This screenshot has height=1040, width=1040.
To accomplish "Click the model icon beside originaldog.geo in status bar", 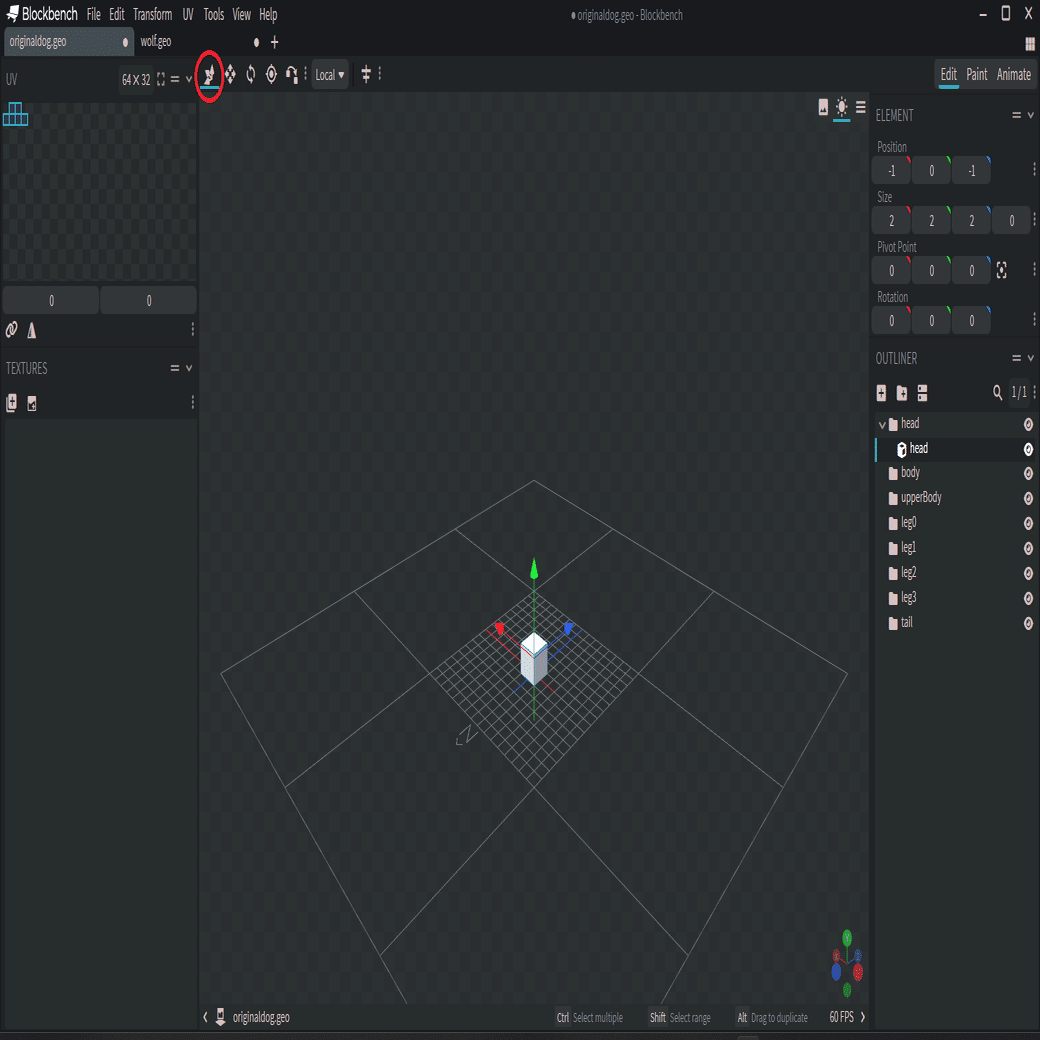I will 220,1017.
